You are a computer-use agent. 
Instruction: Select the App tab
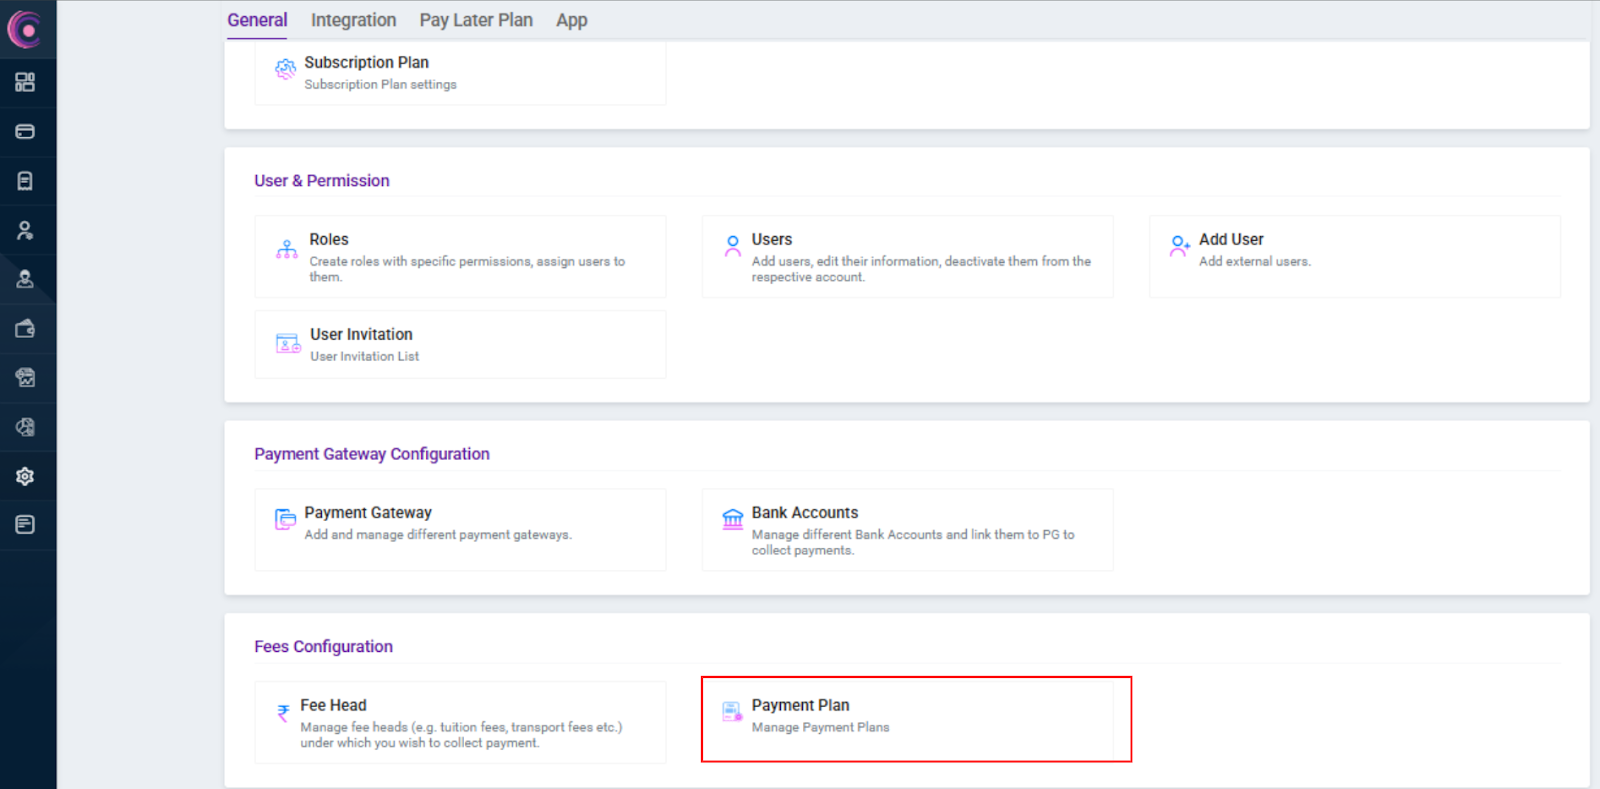click(571, 20)
